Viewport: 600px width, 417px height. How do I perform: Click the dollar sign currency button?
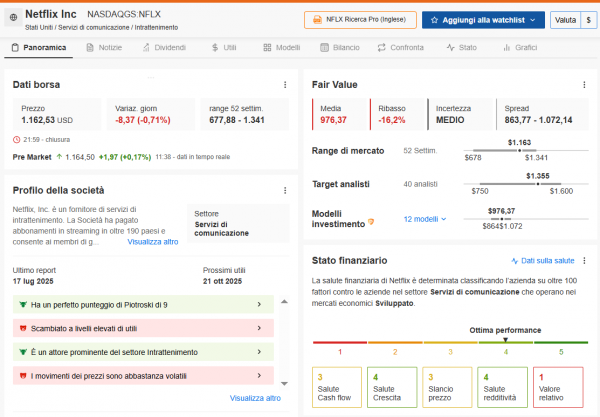click(587, 19)
